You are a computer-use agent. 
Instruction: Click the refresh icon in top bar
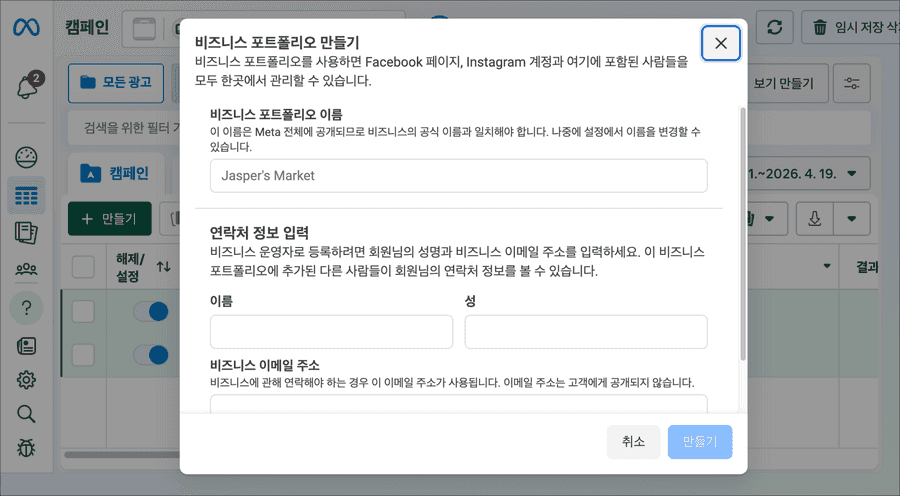pyautogui.click(x=774, y=27)
